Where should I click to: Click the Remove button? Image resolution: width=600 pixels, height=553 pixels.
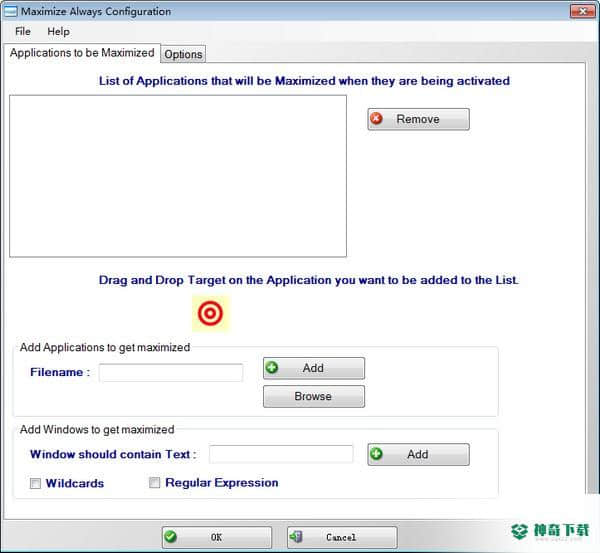click(x=418, y=119)
